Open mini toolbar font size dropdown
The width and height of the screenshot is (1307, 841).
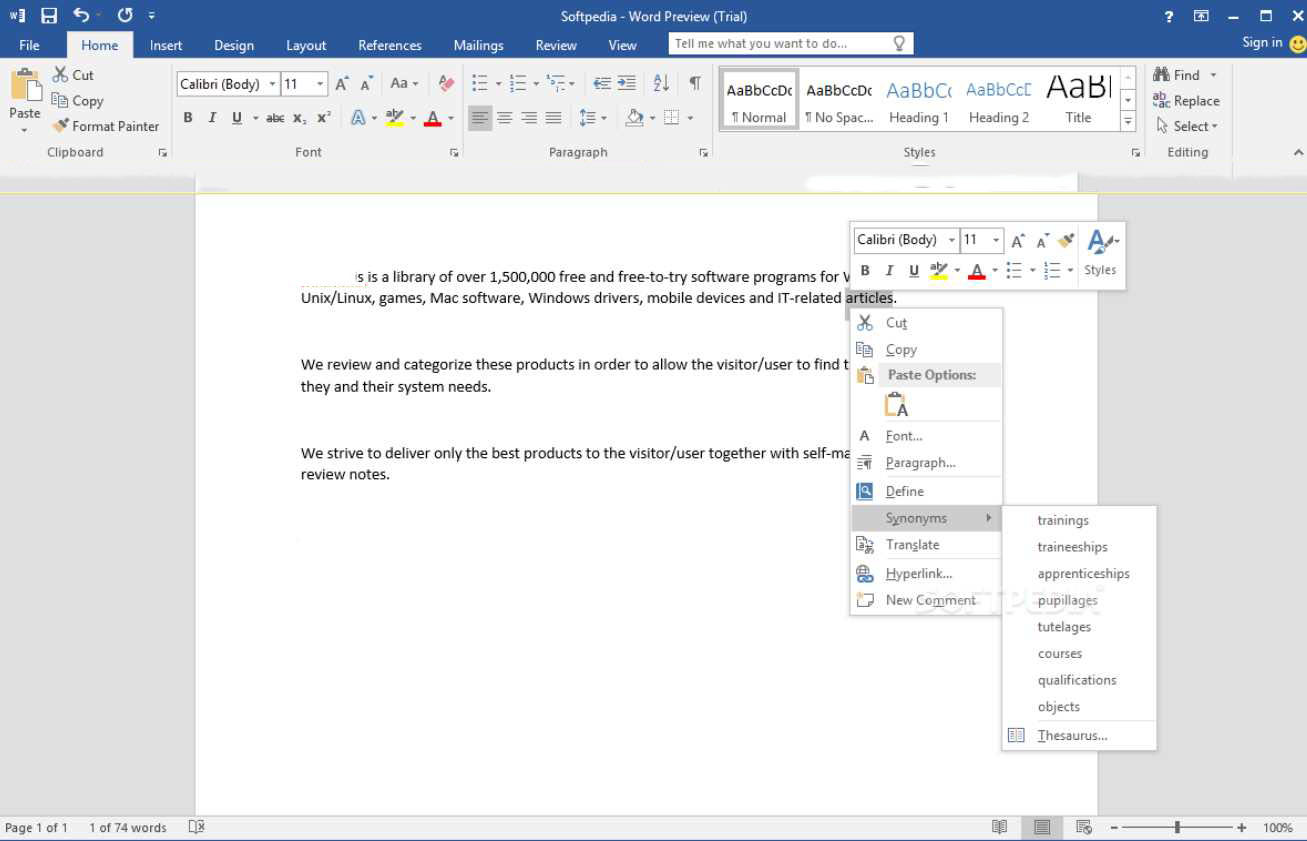[x=996, y=241]
